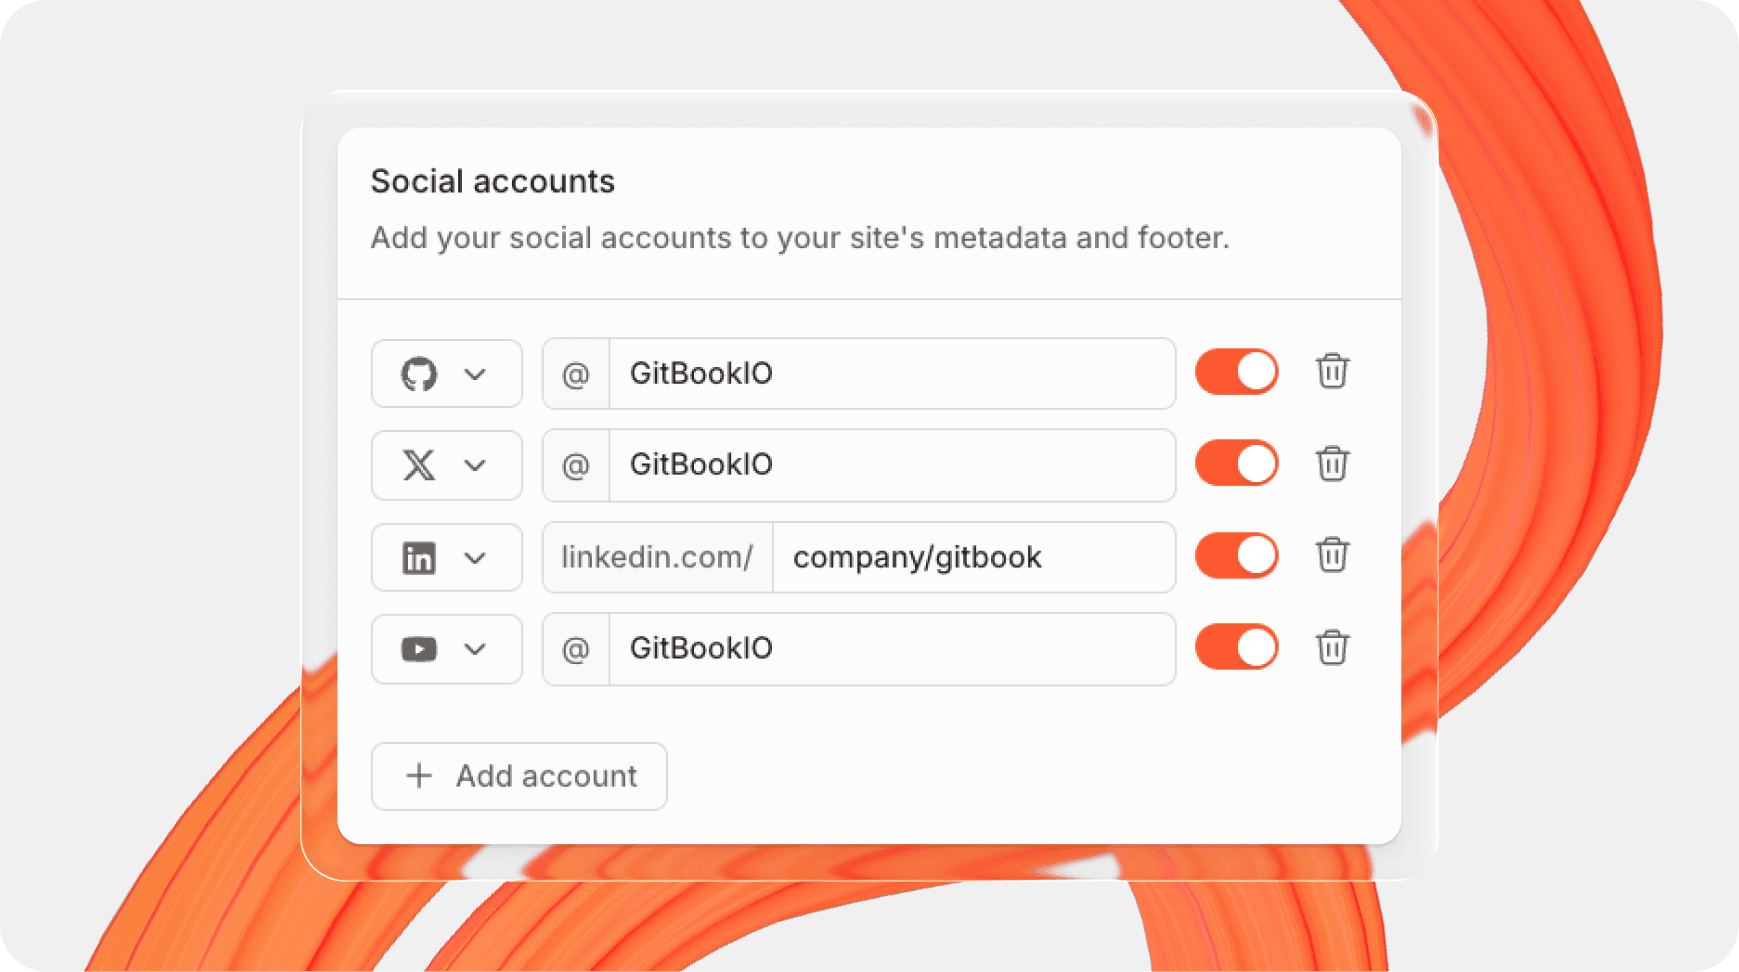Click the LinkedIn icon
1739x972 pixels.
pyautogui.click(x=419, y=557)
